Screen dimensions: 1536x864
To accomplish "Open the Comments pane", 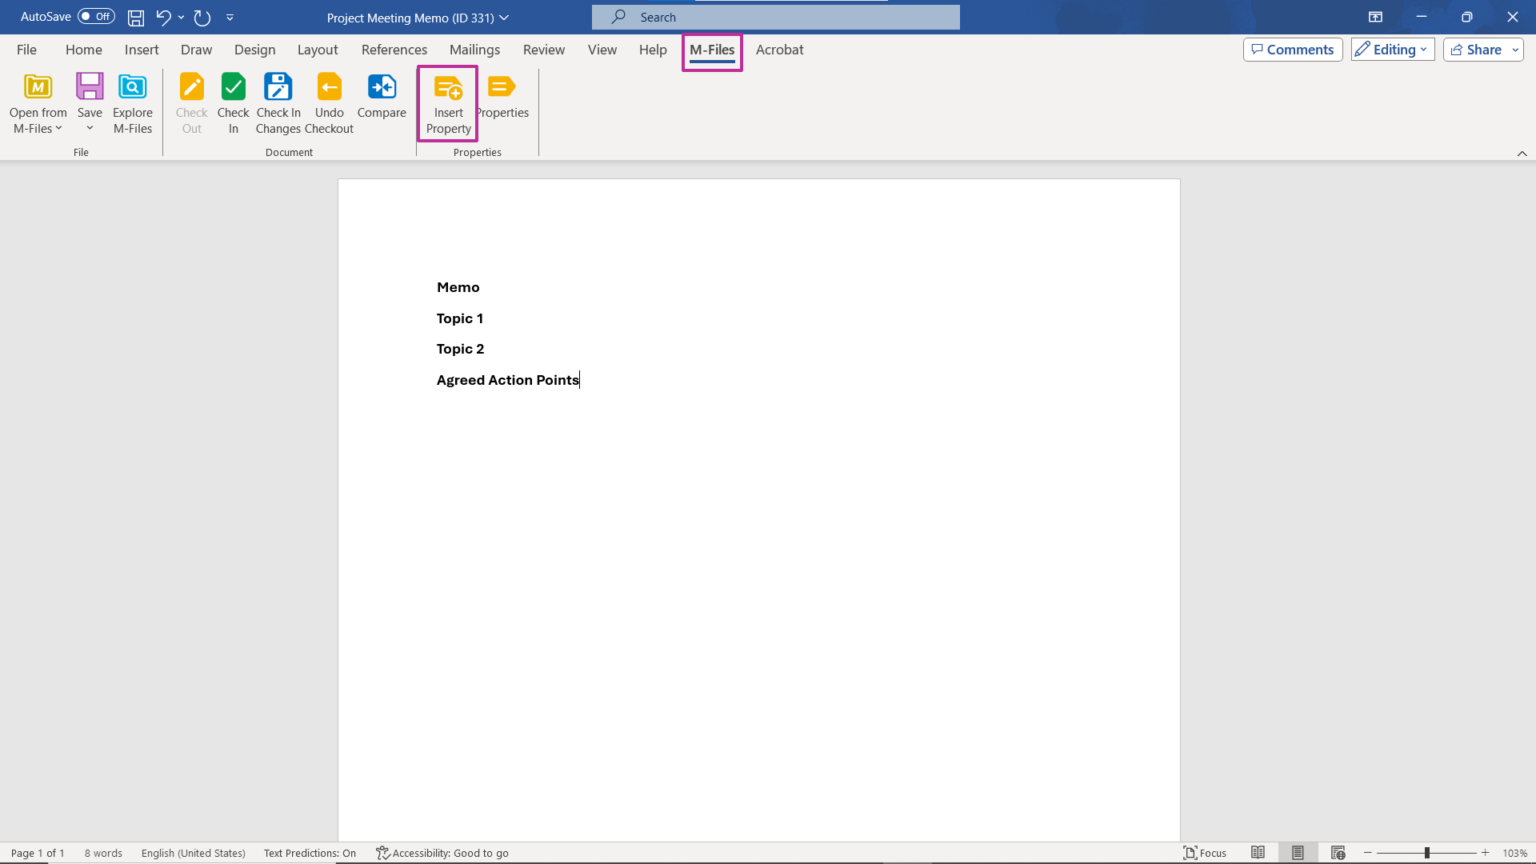I will 1292,49.
